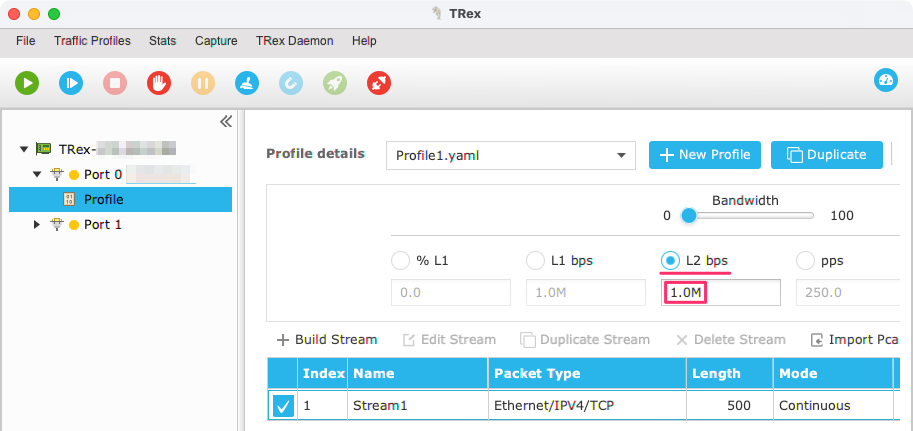Screen dimensions: 913x431
Task: Select the pps radio button
Action: 805,261
